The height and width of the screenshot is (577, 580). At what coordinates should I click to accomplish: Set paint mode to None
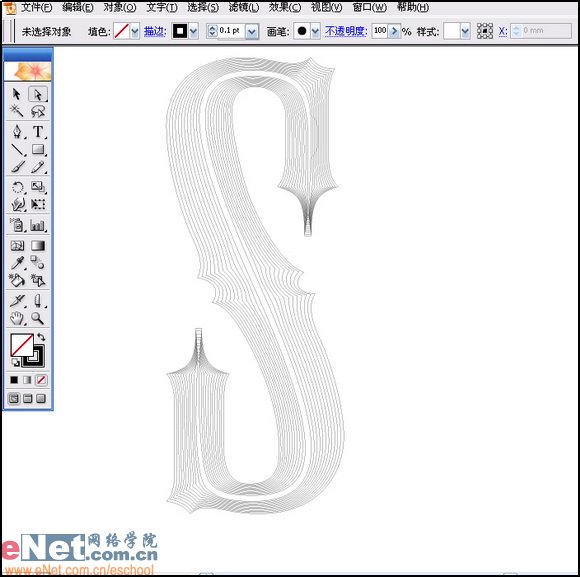click(41, 380)
